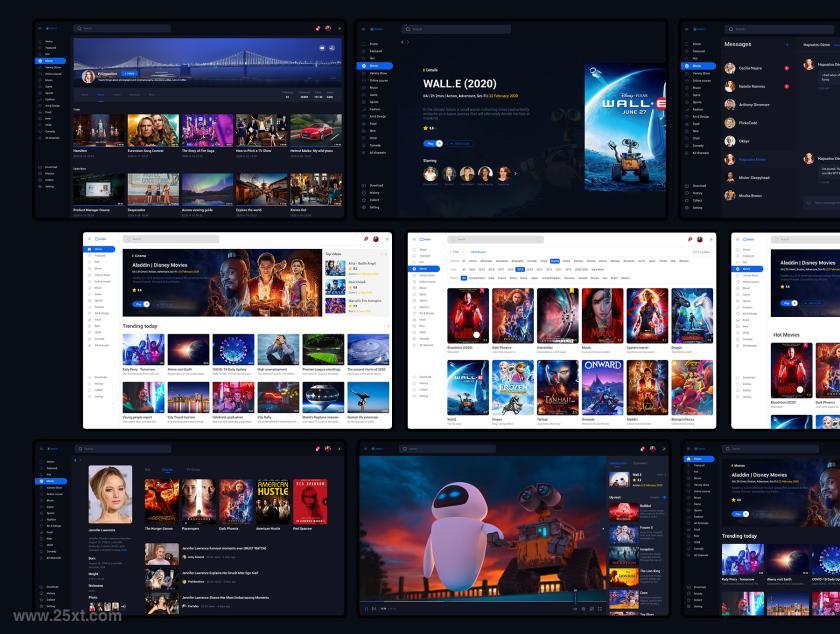The image size is (840, 634).
Task: Switch to highlighted Movies tab in actor screen
Action: pyautogui.click(x=168, y=470)
